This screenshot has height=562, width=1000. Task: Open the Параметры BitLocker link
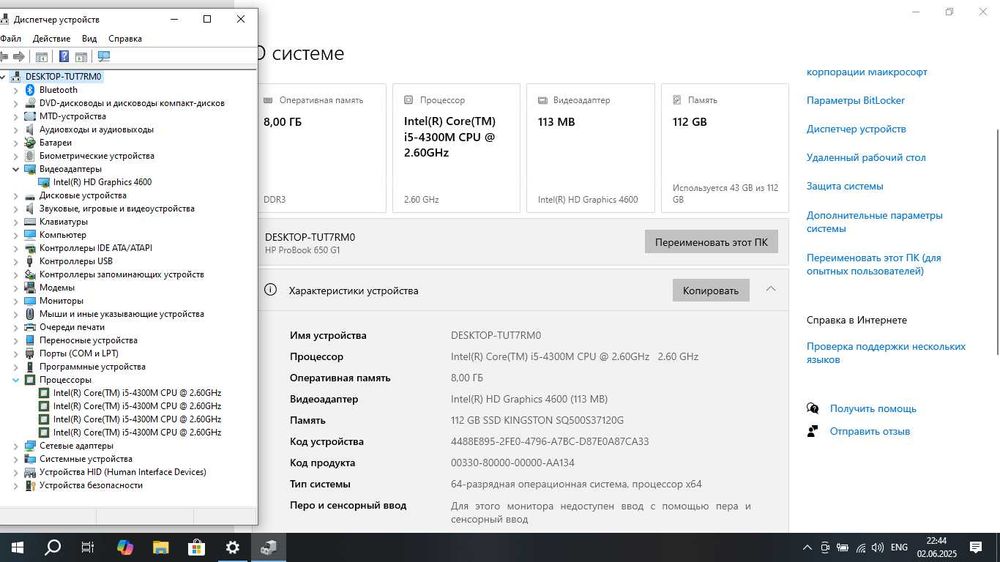click(855, 100)
